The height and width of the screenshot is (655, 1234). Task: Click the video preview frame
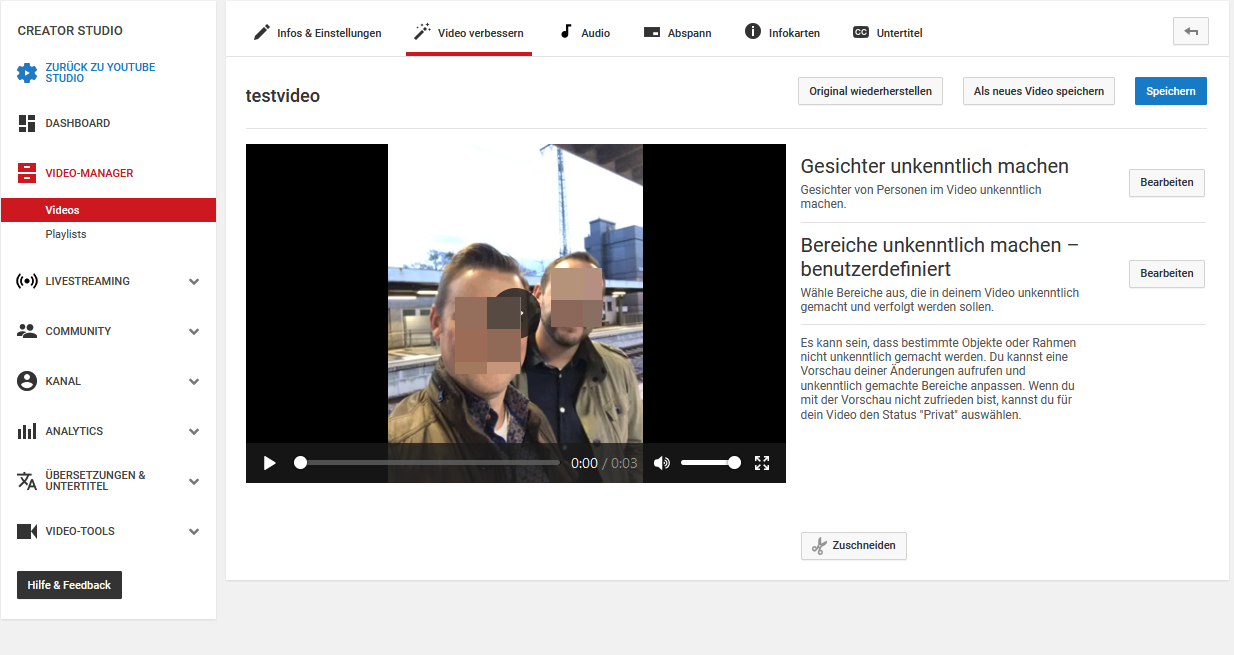click(x=516, y=313)
